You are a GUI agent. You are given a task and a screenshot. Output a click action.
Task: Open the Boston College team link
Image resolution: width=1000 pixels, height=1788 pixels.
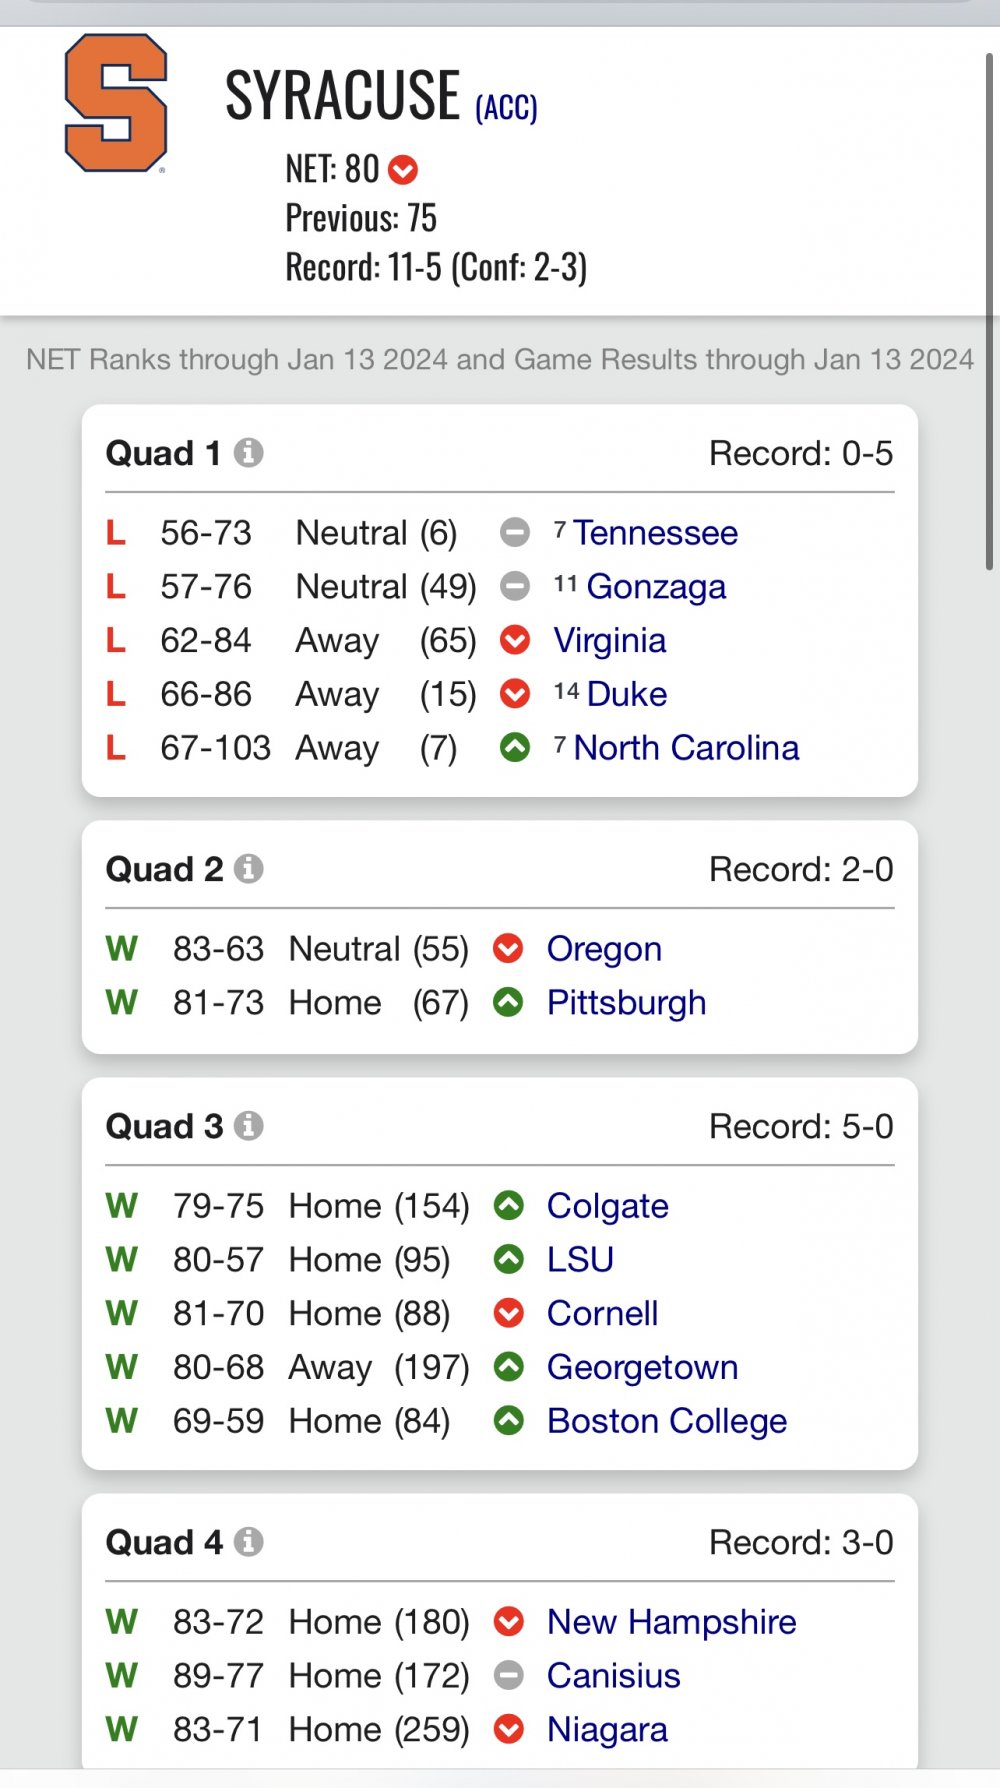tap(667, 1422)
